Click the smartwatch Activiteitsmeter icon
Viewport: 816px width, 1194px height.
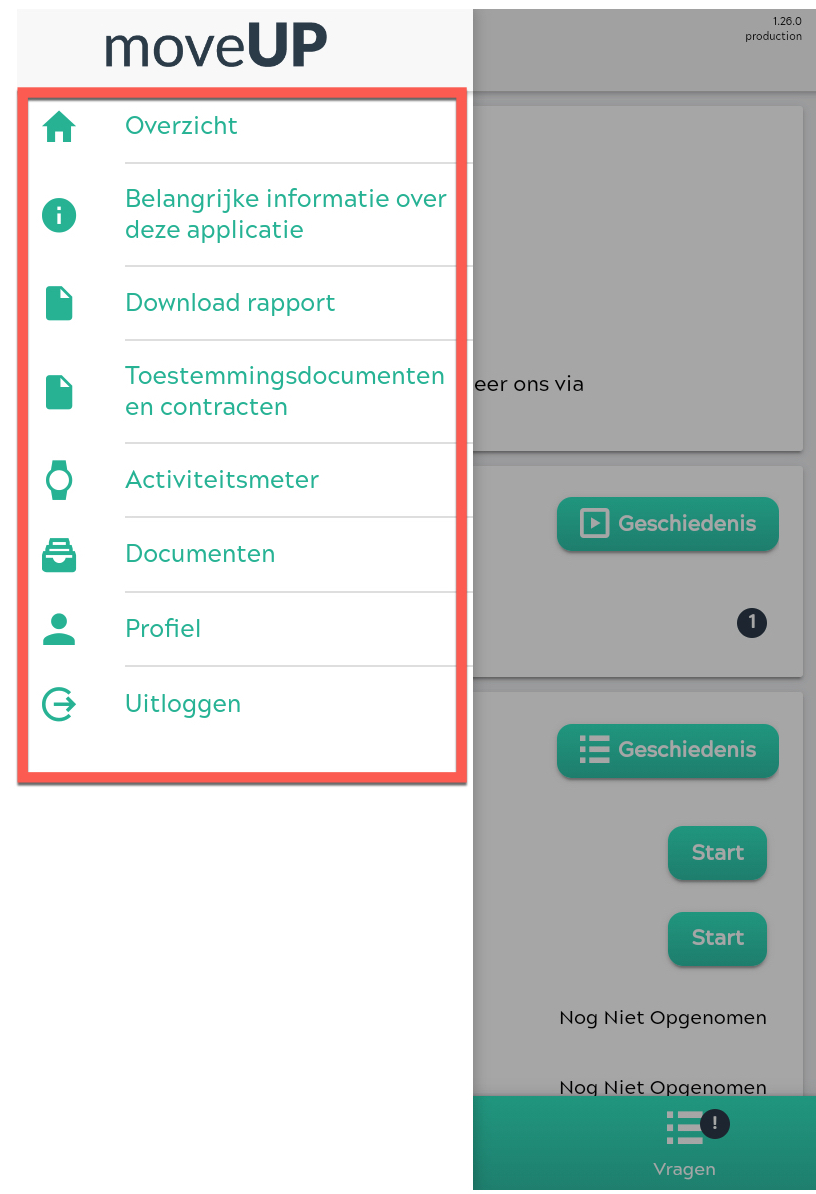59,480
